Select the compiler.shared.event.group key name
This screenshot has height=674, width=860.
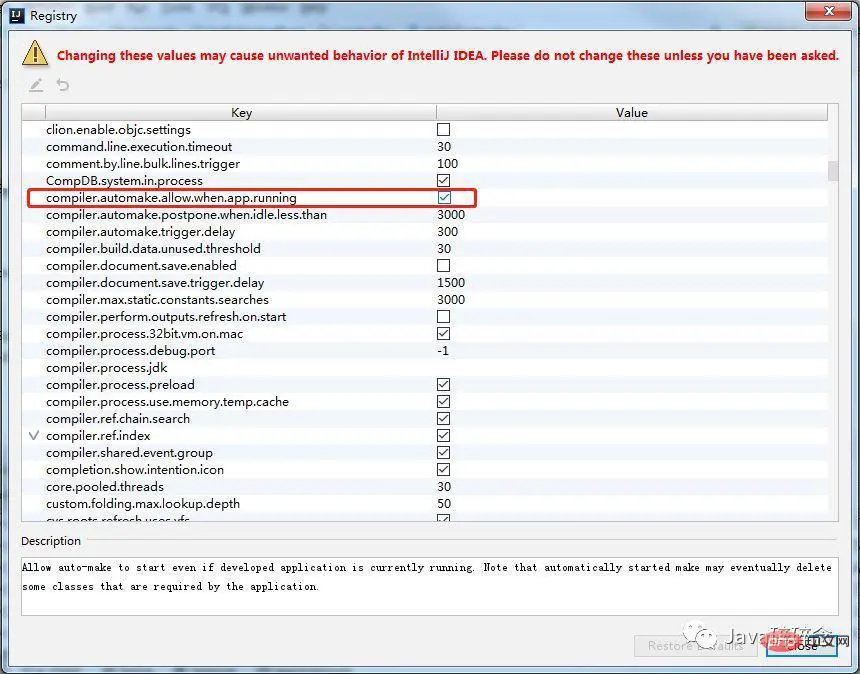[x=129, y=452]
